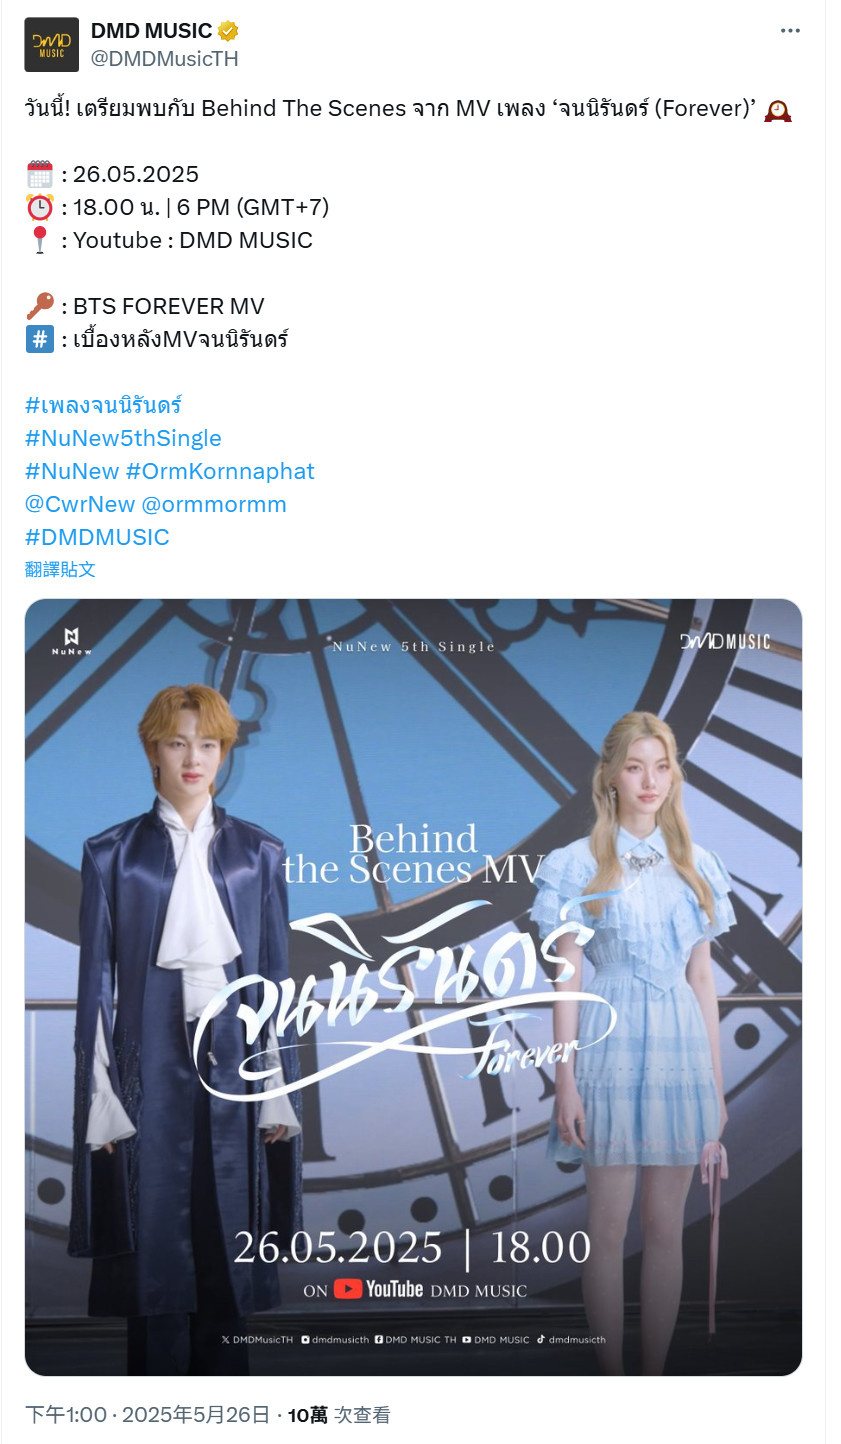Click the calendar emoji beside 26.05.2025
This screenshot has width=841, height=1444.
(39, 174)
